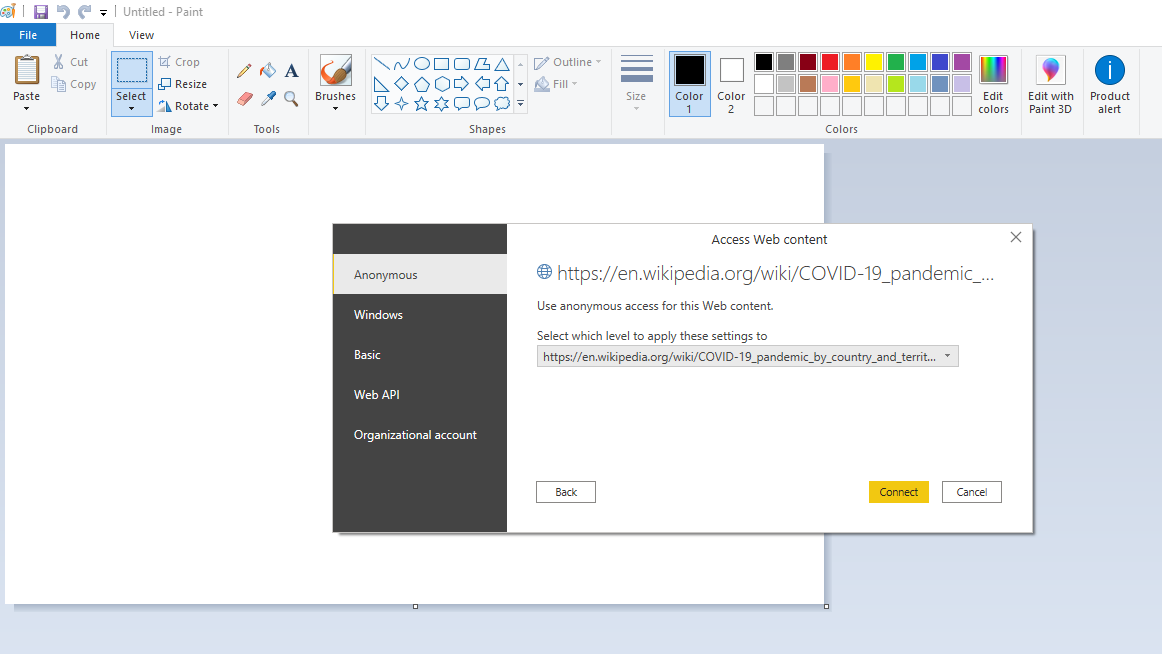Open the Rotate dropdown menu
1162x654 pixels.
pyautogui.click(x=188, y=106)
